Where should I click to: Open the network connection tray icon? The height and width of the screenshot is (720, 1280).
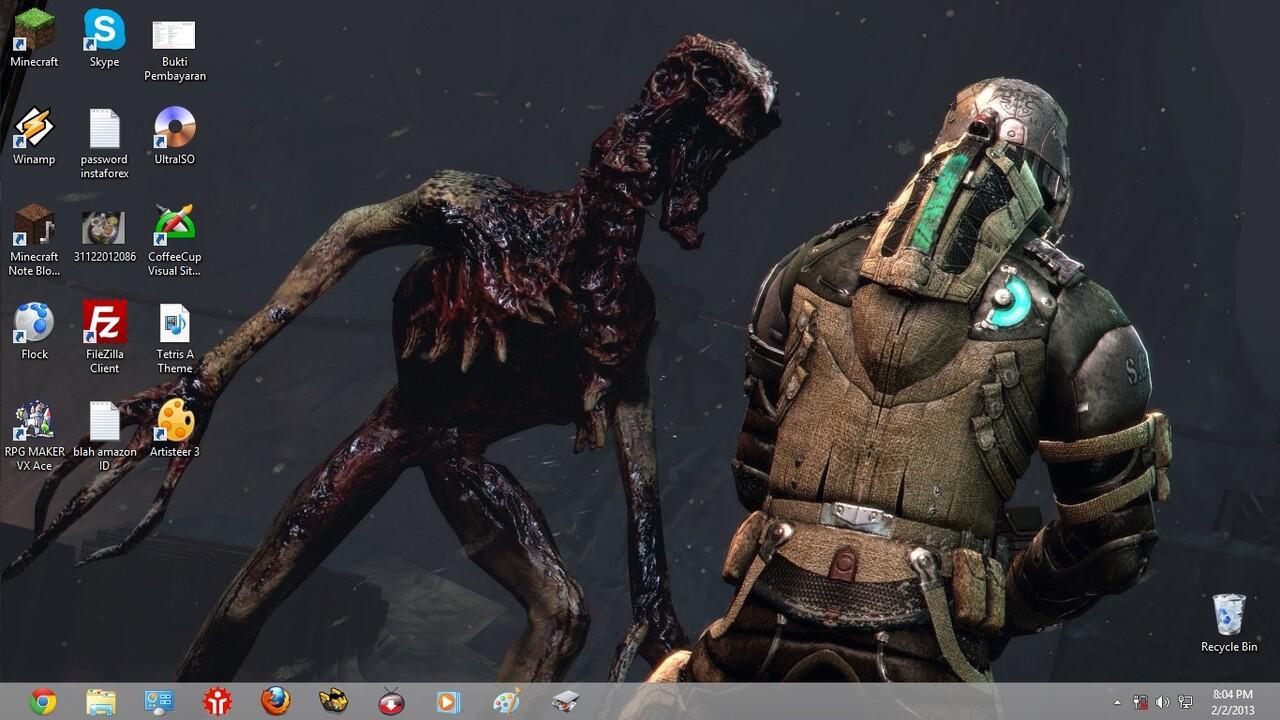(x=1185, y=702)
